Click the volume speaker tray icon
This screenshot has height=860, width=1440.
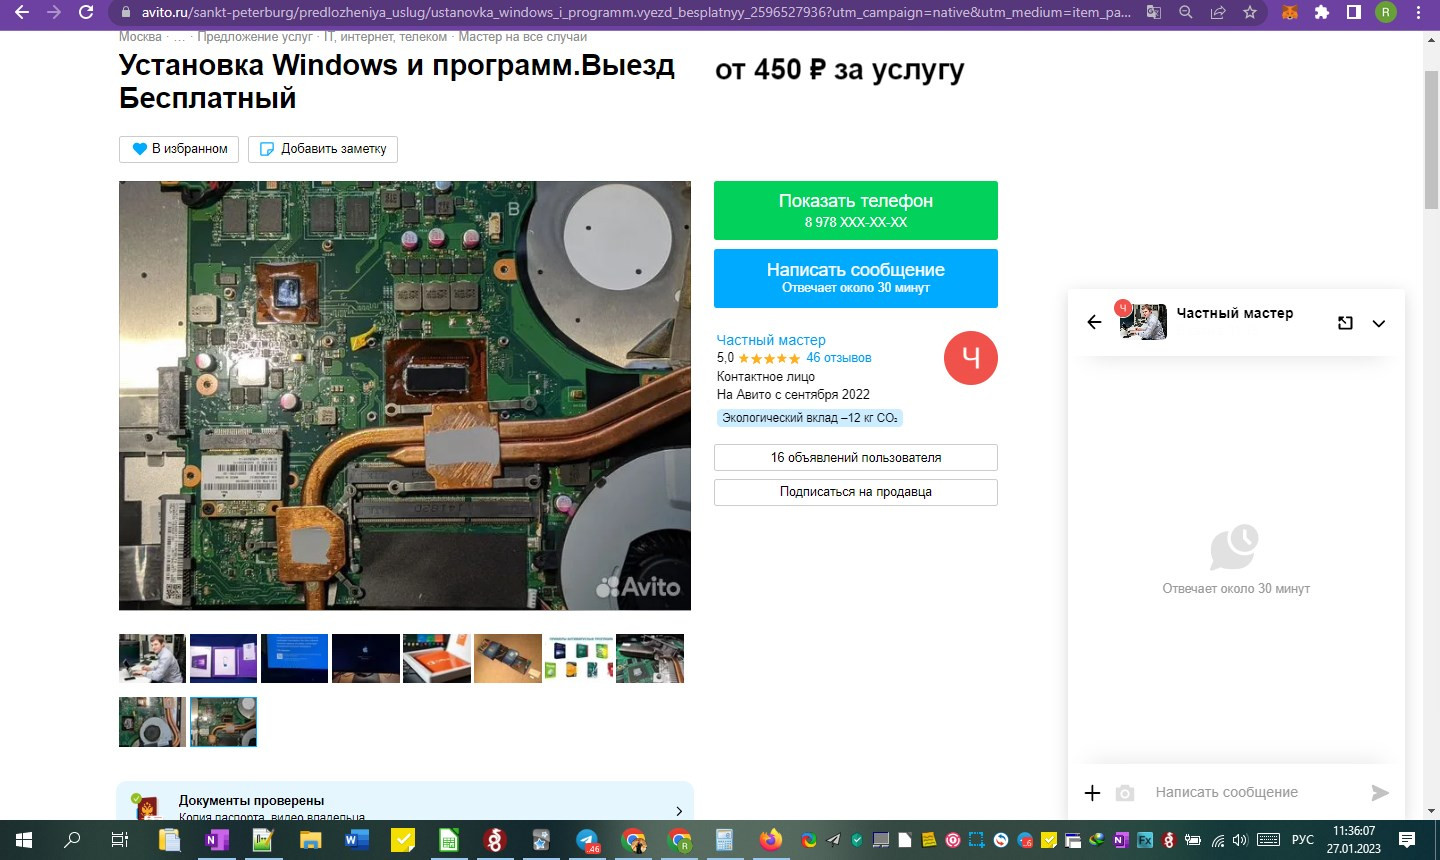coord(1241,840)
